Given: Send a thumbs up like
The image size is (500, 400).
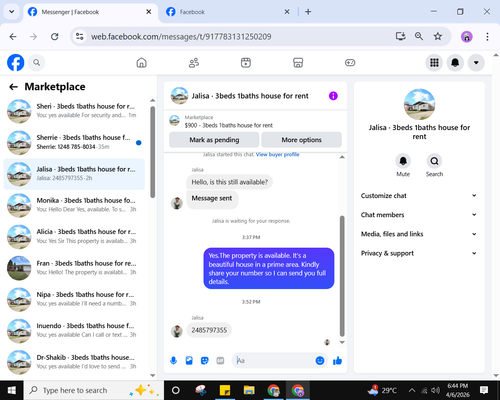Looking at the screenshot, I should point(337,360).
